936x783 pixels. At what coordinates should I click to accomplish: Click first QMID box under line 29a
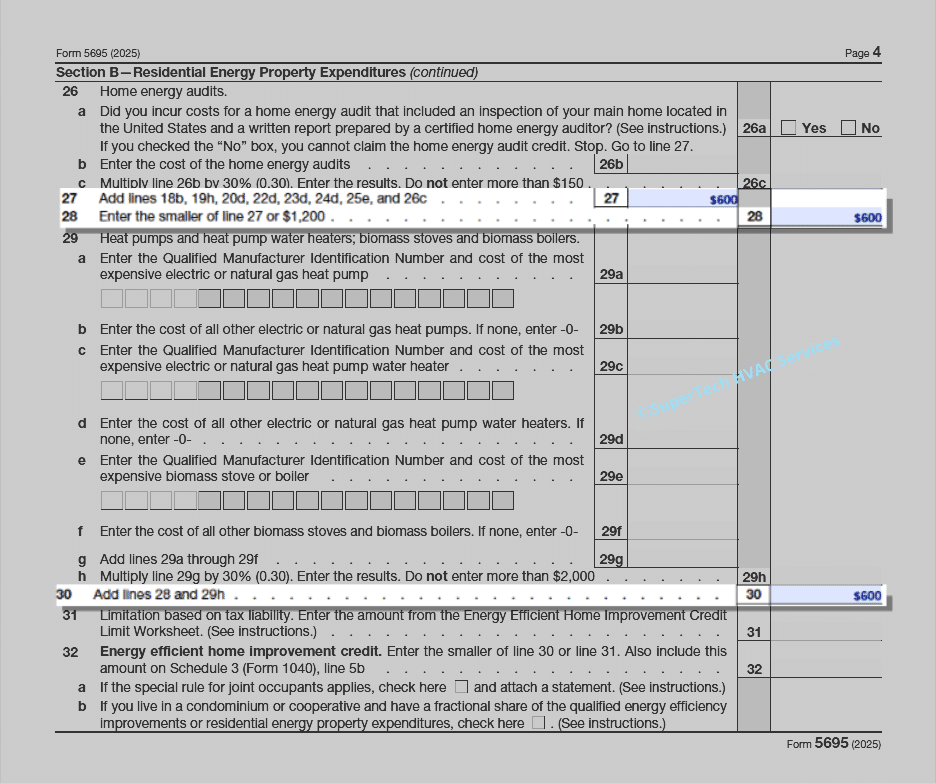coord(112,298)
